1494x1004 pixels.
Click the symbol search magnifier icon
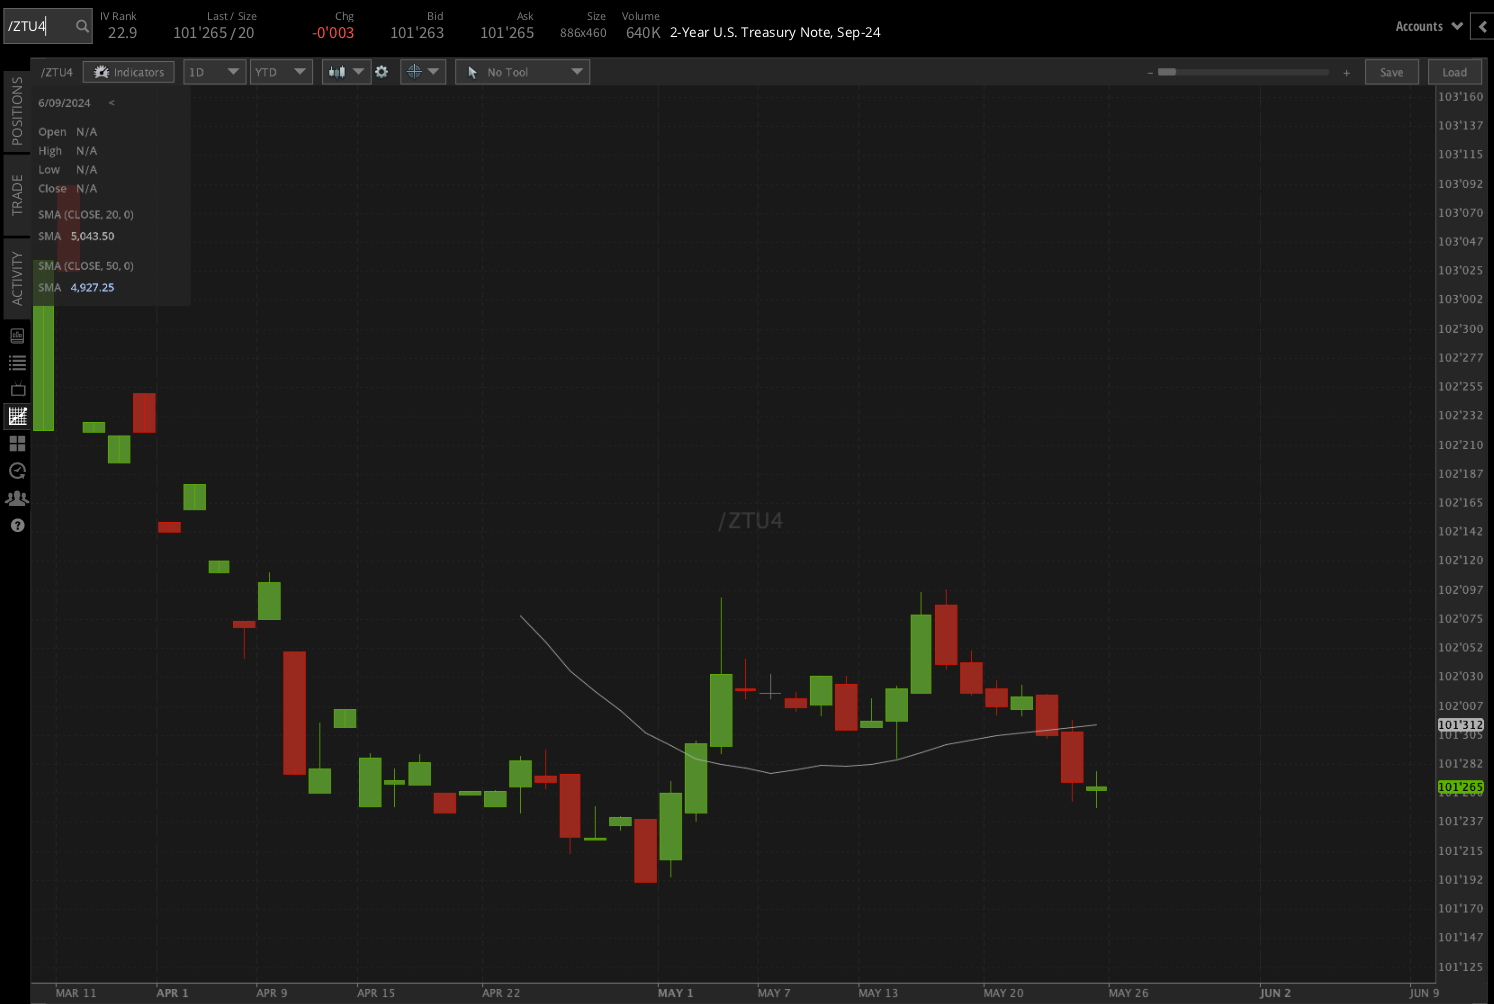point(82,26)
